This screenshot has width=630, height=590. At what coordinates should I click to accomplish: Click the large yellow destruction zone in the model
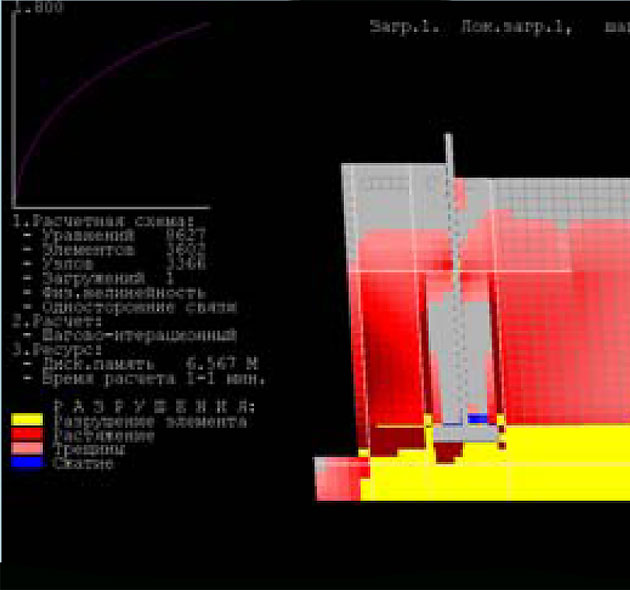click(560, 460)
